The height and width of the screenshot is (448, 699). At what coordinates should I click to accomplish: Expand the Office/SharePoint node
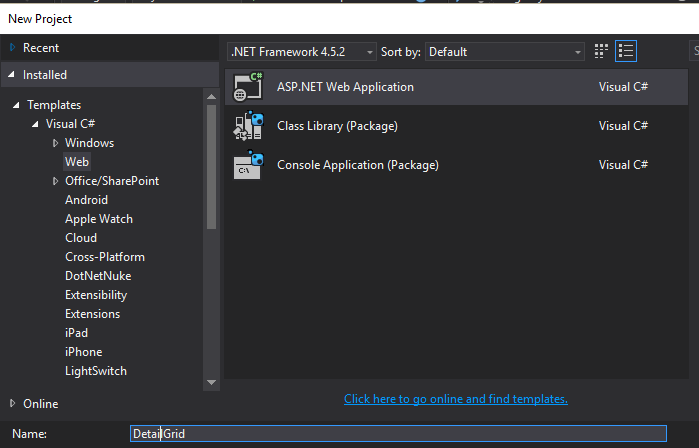pos(55,181)
